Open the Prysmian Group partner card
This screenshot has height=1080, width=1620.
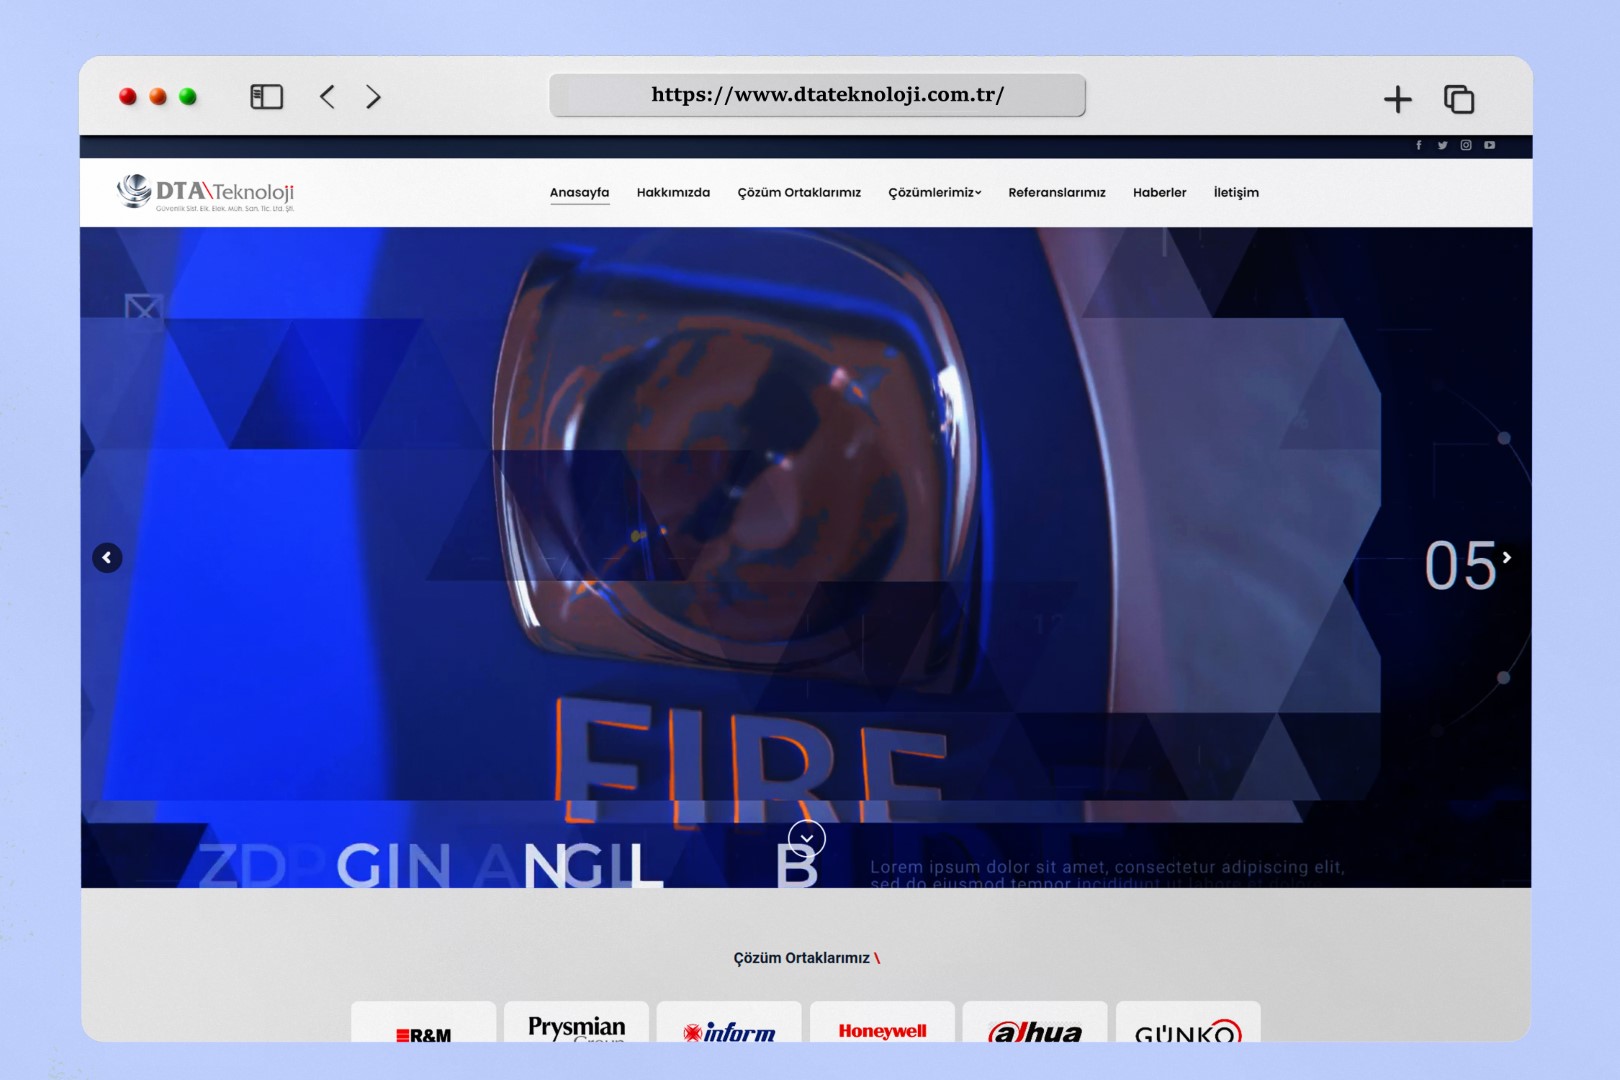click(x=577, y=1022)
